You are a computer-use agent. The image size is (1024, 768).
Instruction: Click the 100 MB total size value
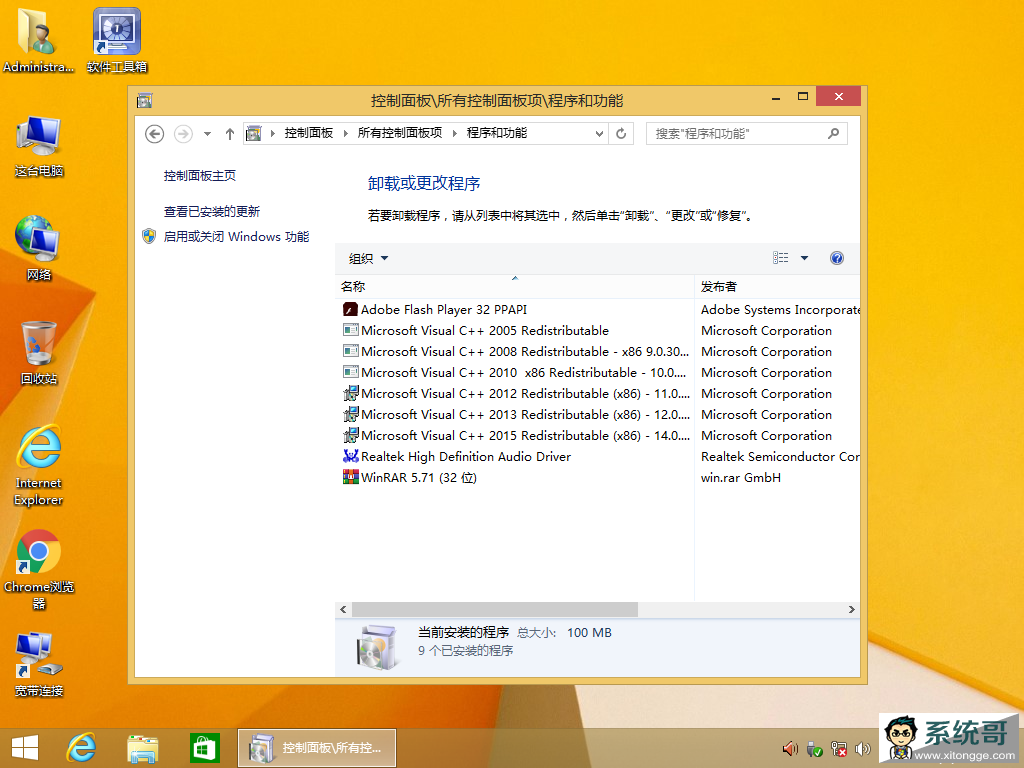589,632
